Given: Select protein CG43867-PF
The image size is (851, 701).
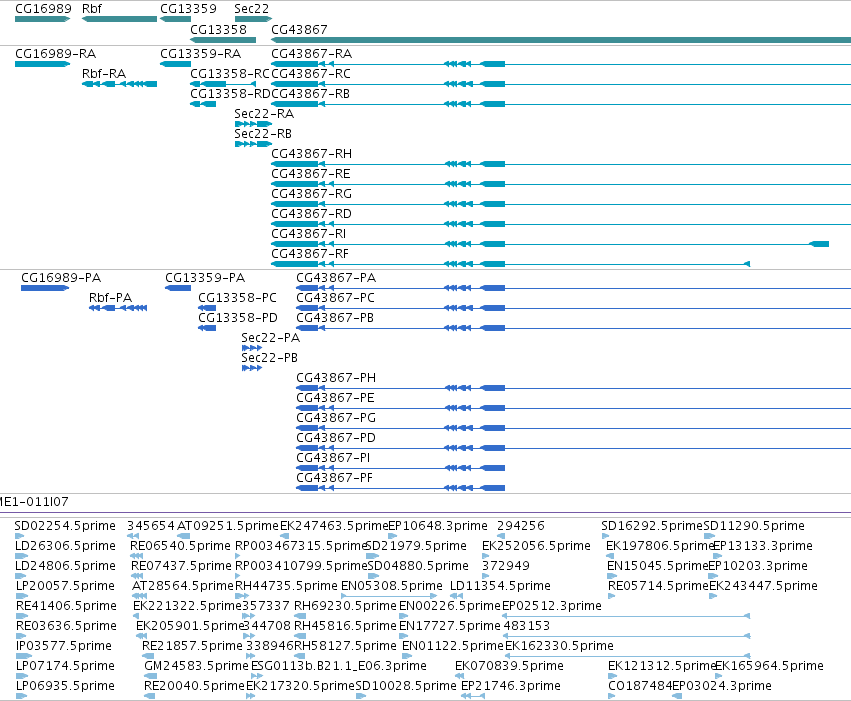Looking at the screenshot, I should pos(335,478).
